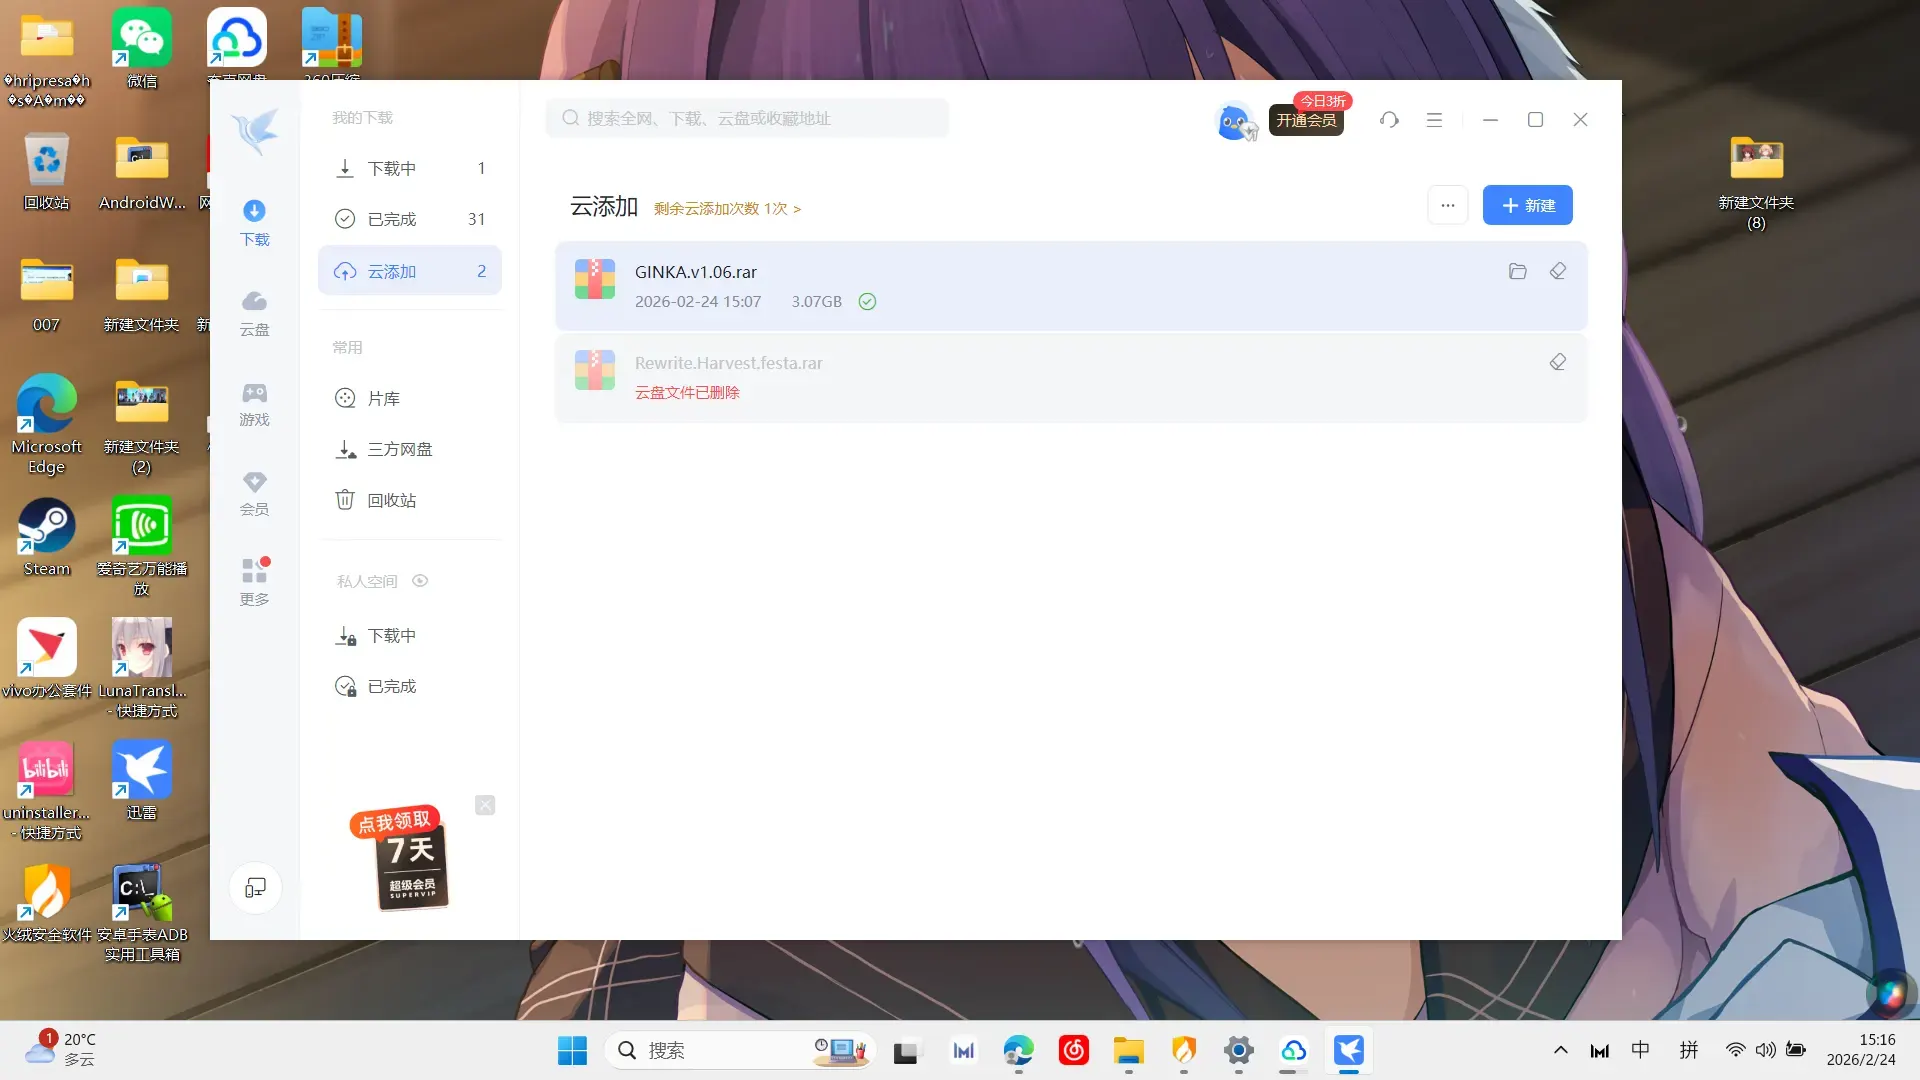Open LunaTranslator shortcut on desktop
Image resolution: width=1920 pixels, height=1080 pixels.
(x=141, y=668)
